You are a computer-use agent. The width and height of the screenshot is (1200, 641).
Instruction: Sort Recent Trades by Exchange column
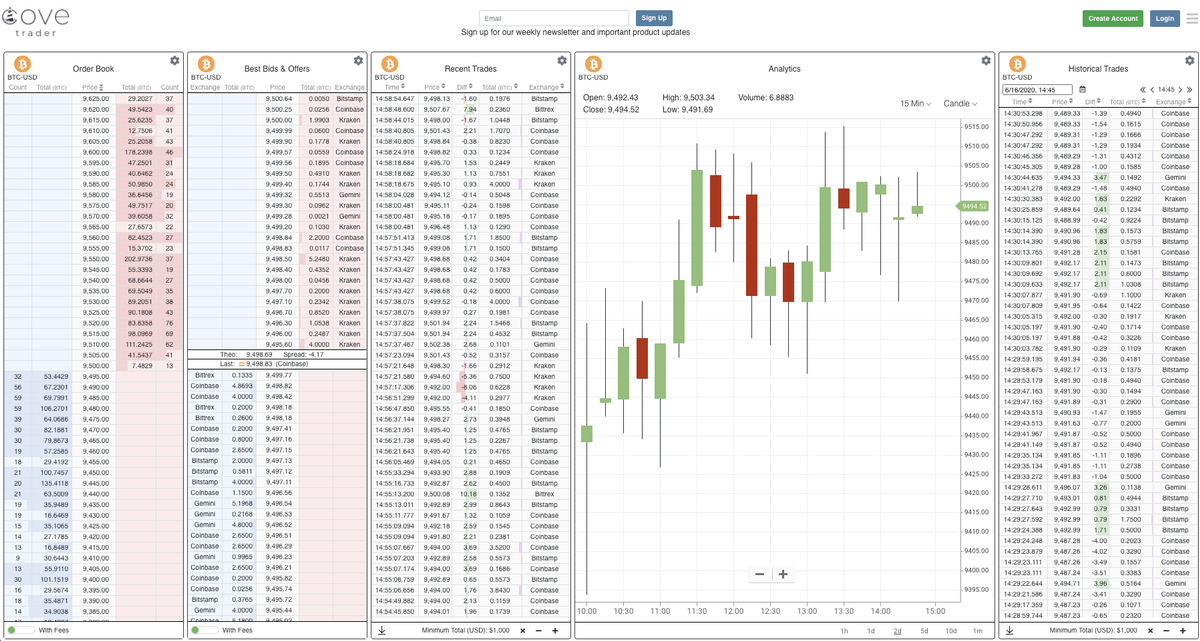547,88
